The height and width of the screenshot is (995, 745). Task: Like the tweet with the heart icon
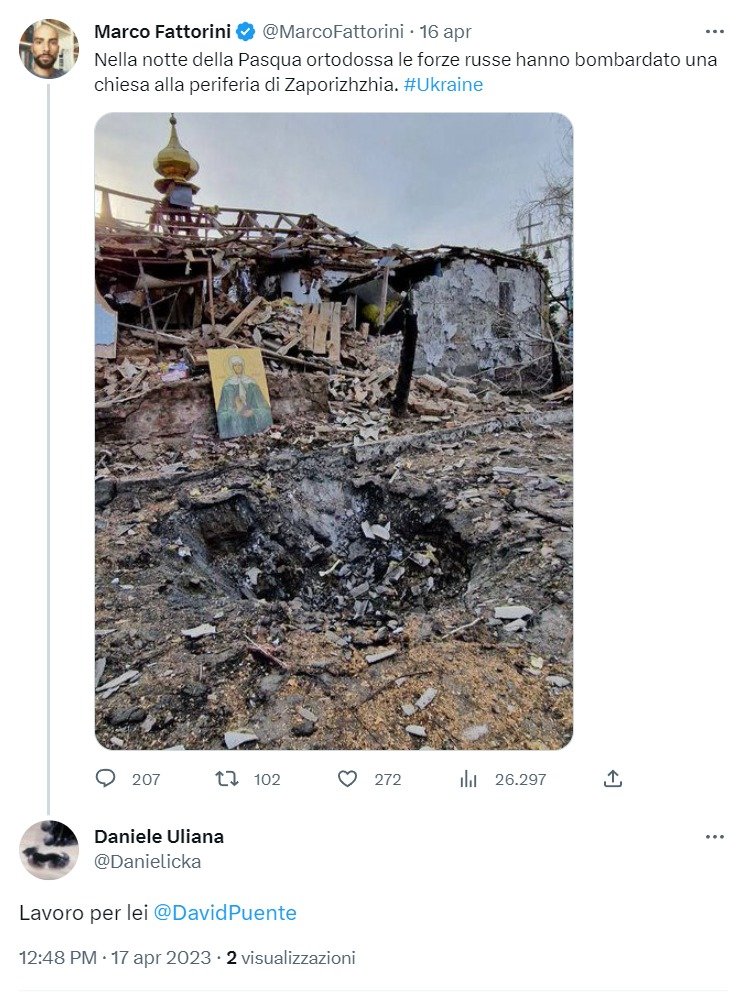tap(347, 779)
